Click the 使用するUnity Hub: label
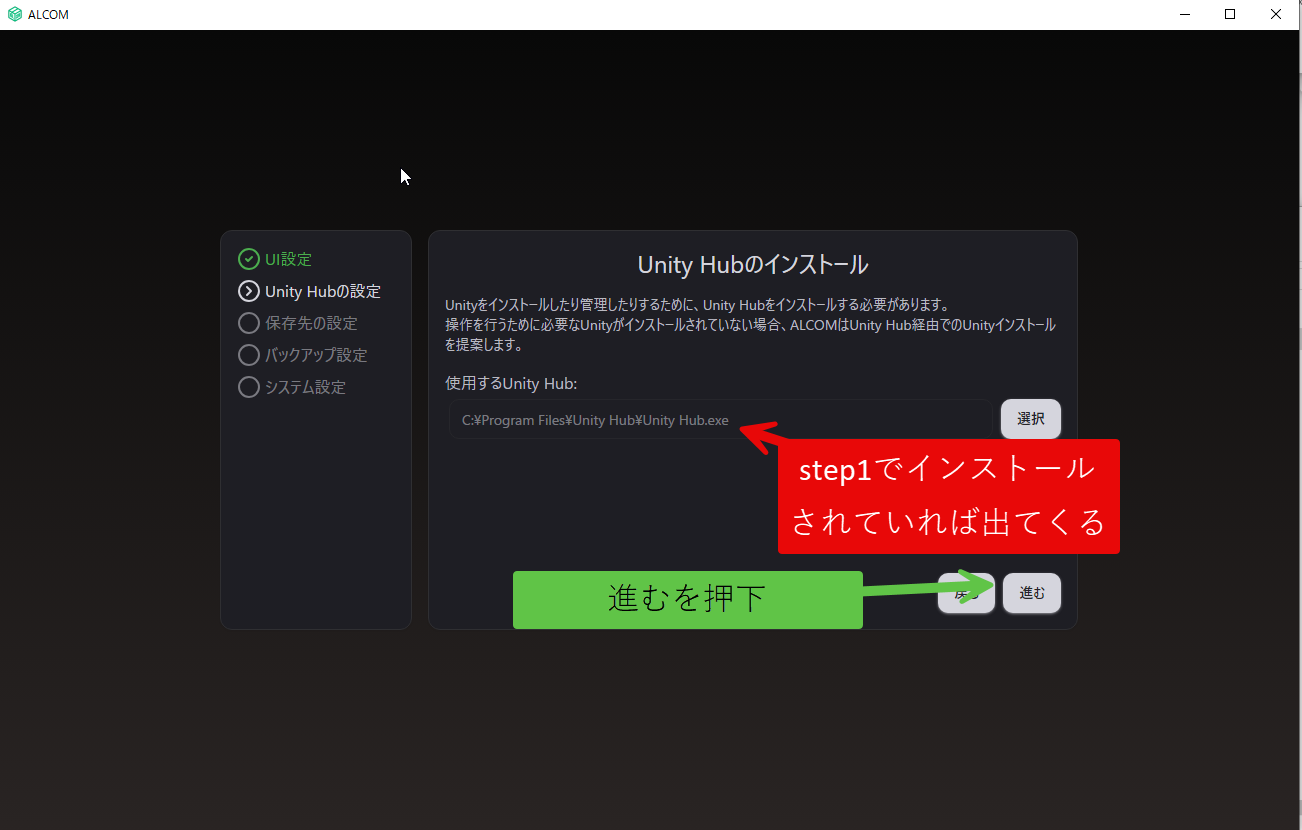 (x=511, y=383)
